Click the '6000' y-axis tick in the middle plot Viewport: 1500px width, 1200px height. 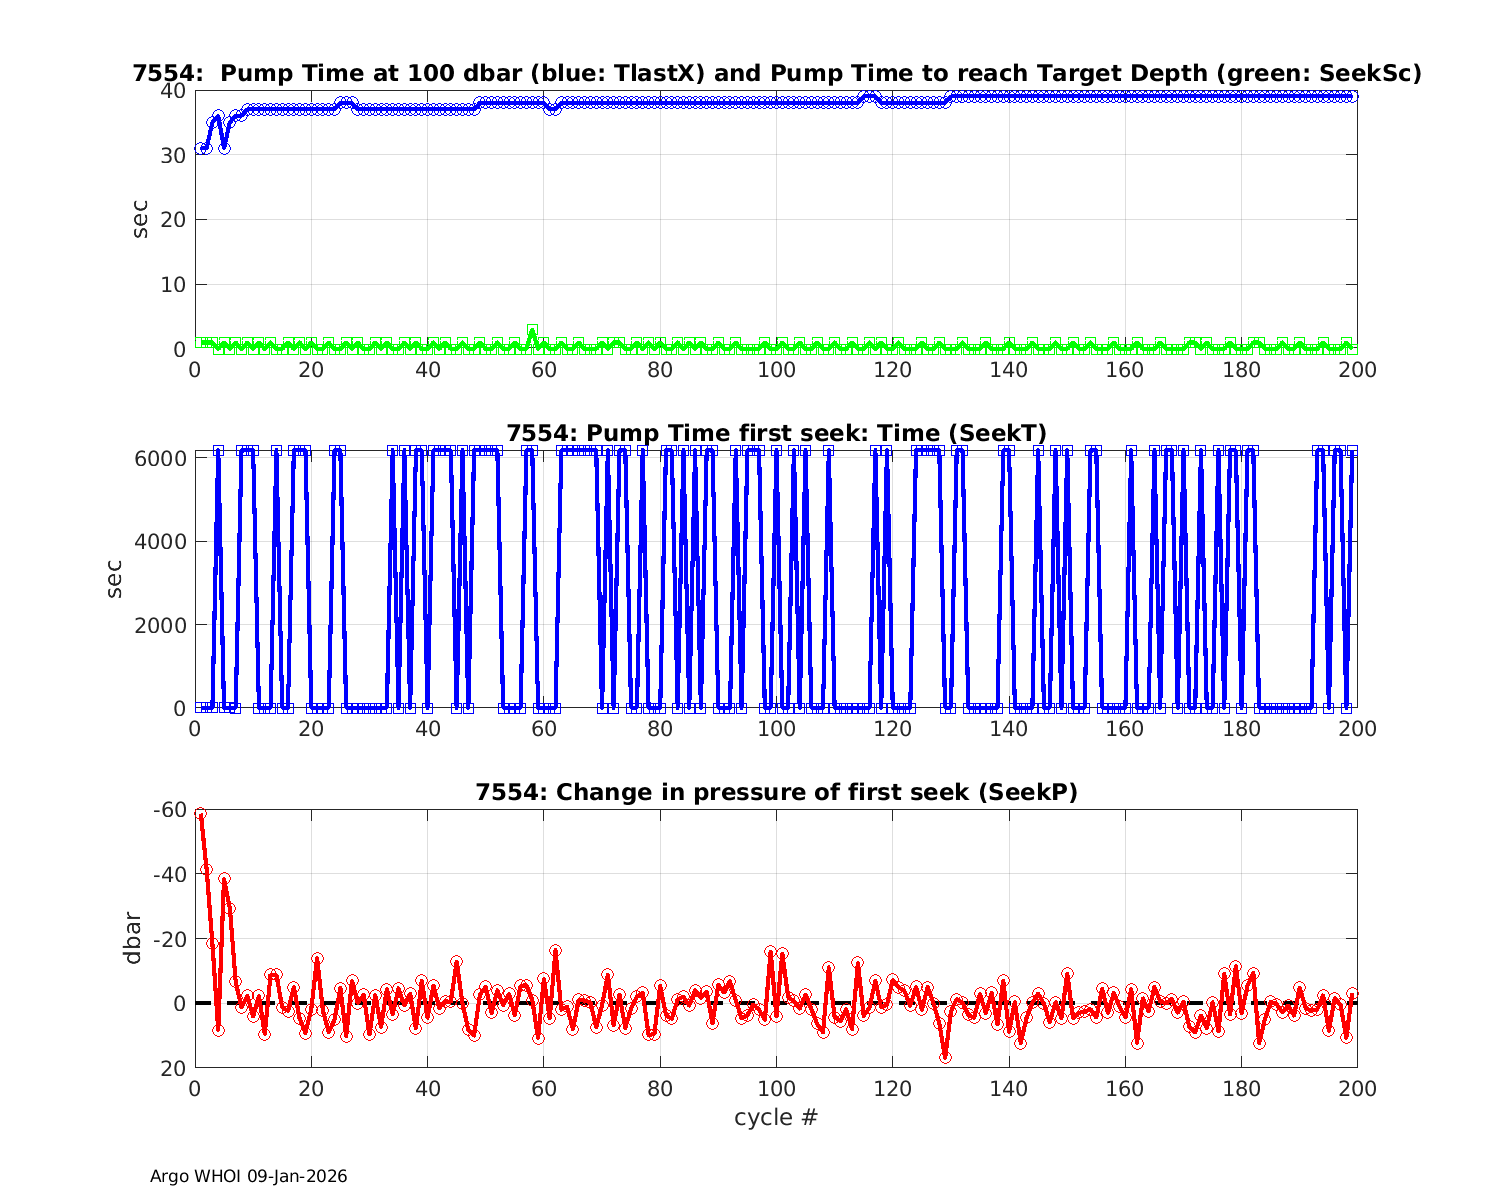pyautogui.click(x=164, y=458)
